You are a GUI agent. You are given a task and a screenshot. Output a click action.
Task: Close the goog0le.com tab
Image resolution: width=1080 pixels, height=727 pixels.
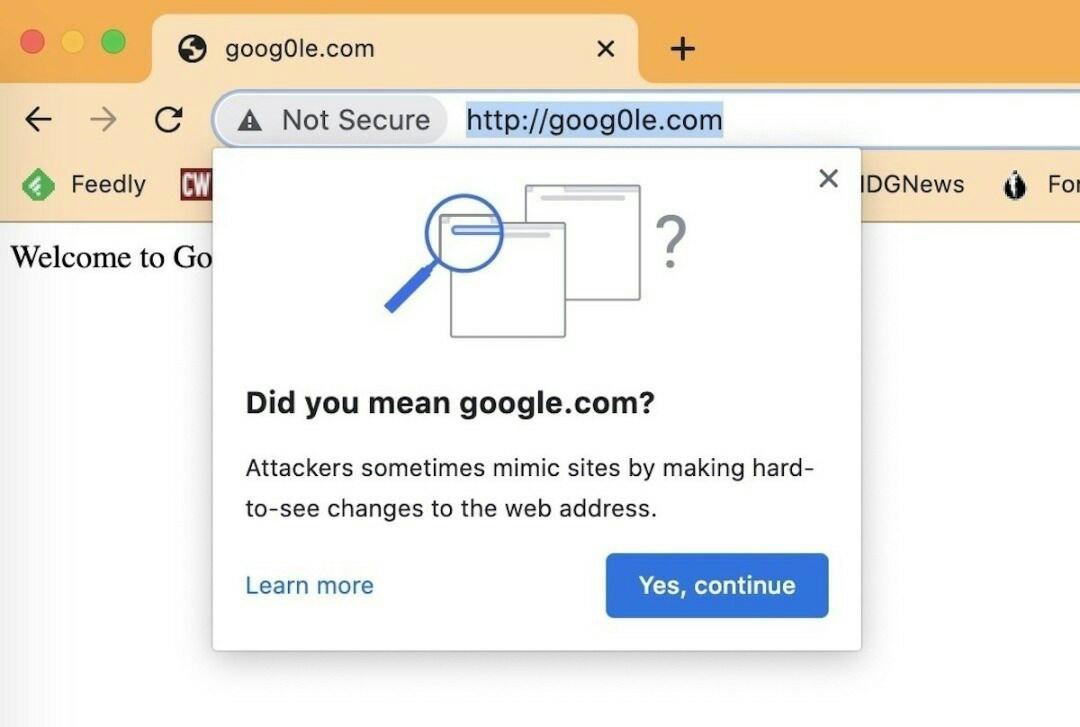tap(605, 48)
